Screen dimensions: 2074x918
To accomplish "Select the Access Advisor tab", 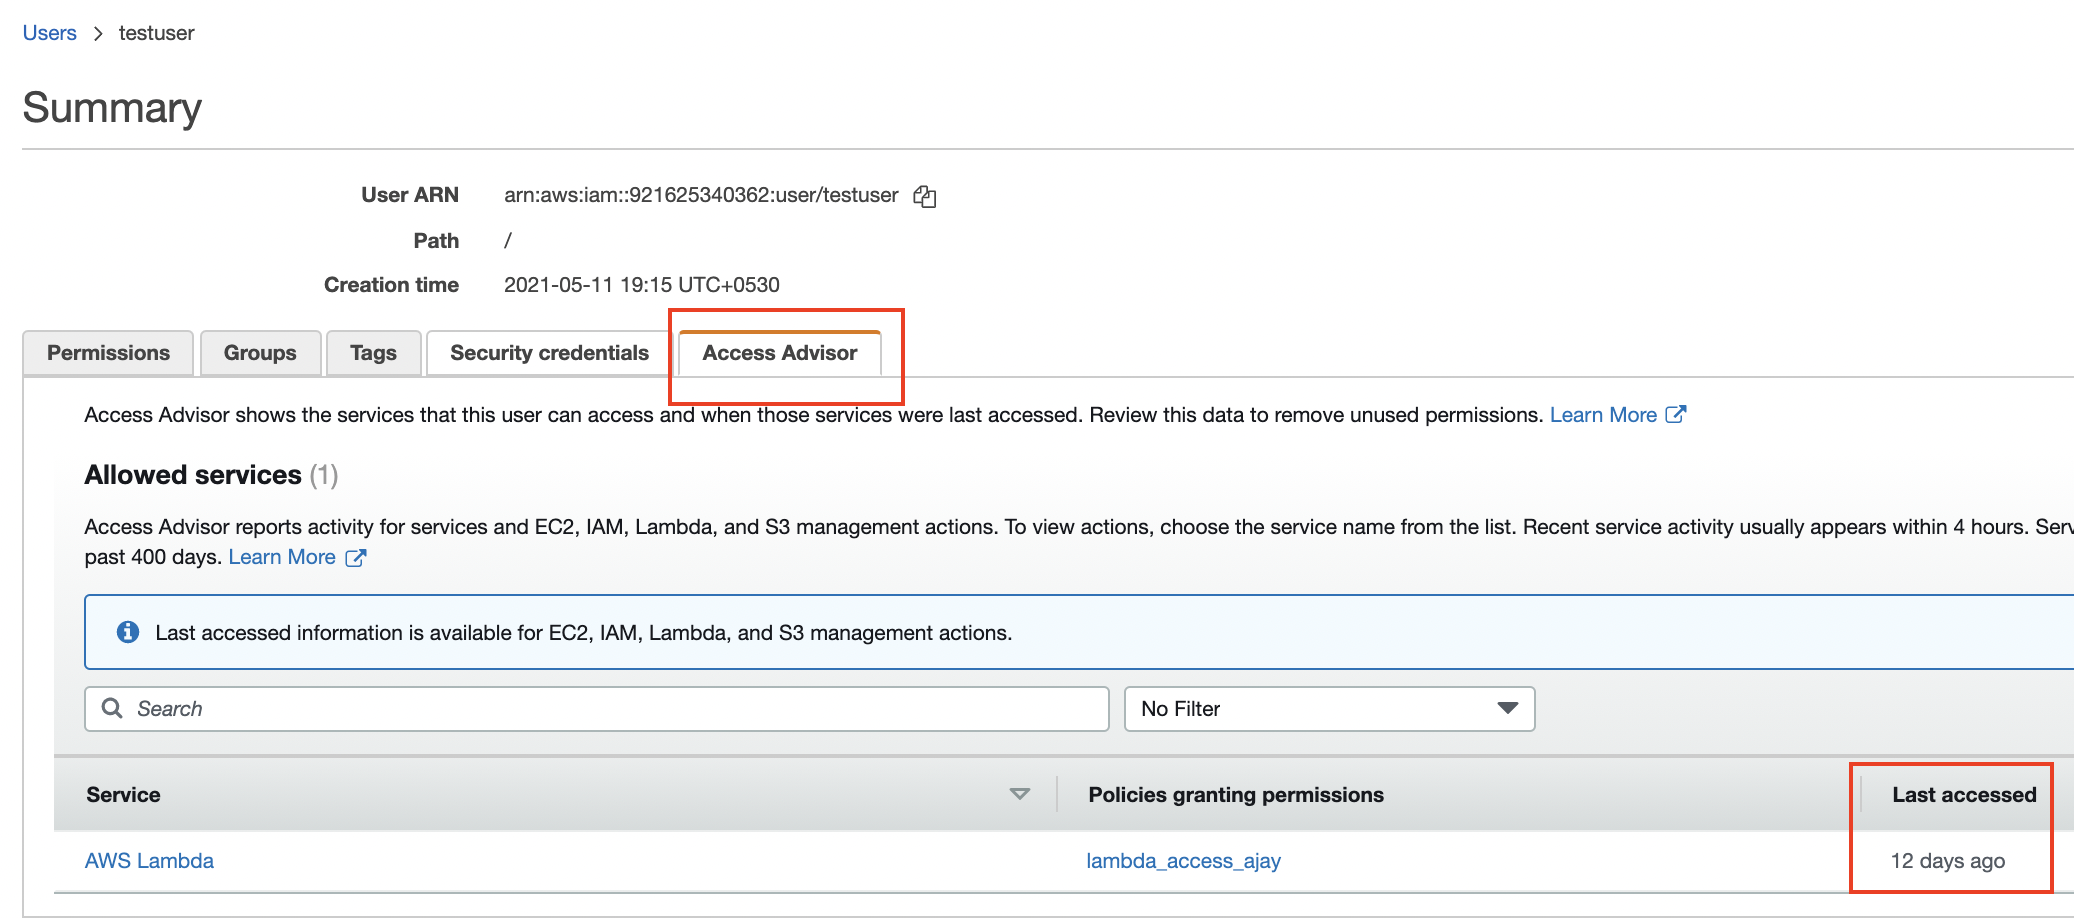I will point(779,353).
